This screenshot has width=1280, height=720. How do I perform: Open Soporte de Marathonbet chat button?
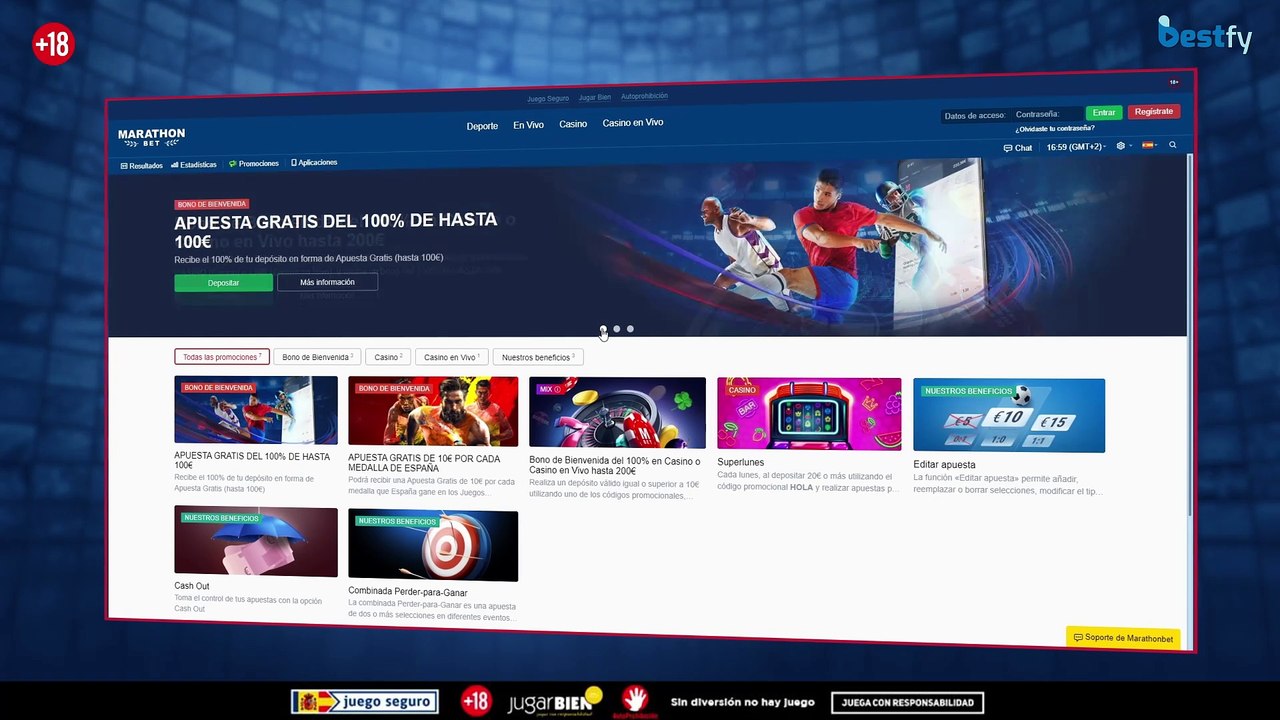[x=1123, y=638]
